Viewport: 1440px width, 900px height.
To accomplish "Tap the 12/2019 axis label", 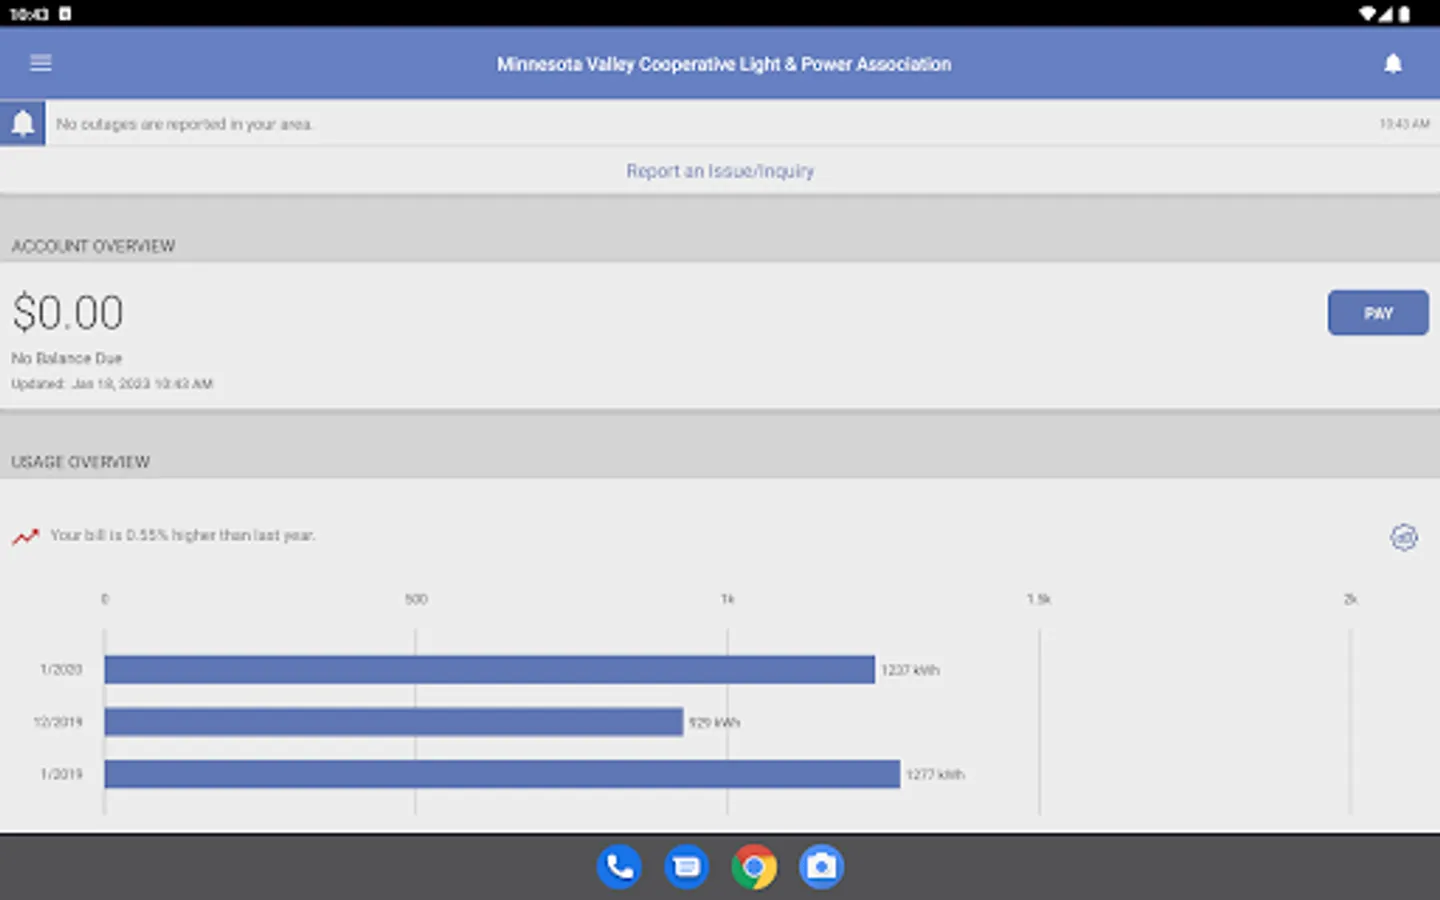I will 58,722.
